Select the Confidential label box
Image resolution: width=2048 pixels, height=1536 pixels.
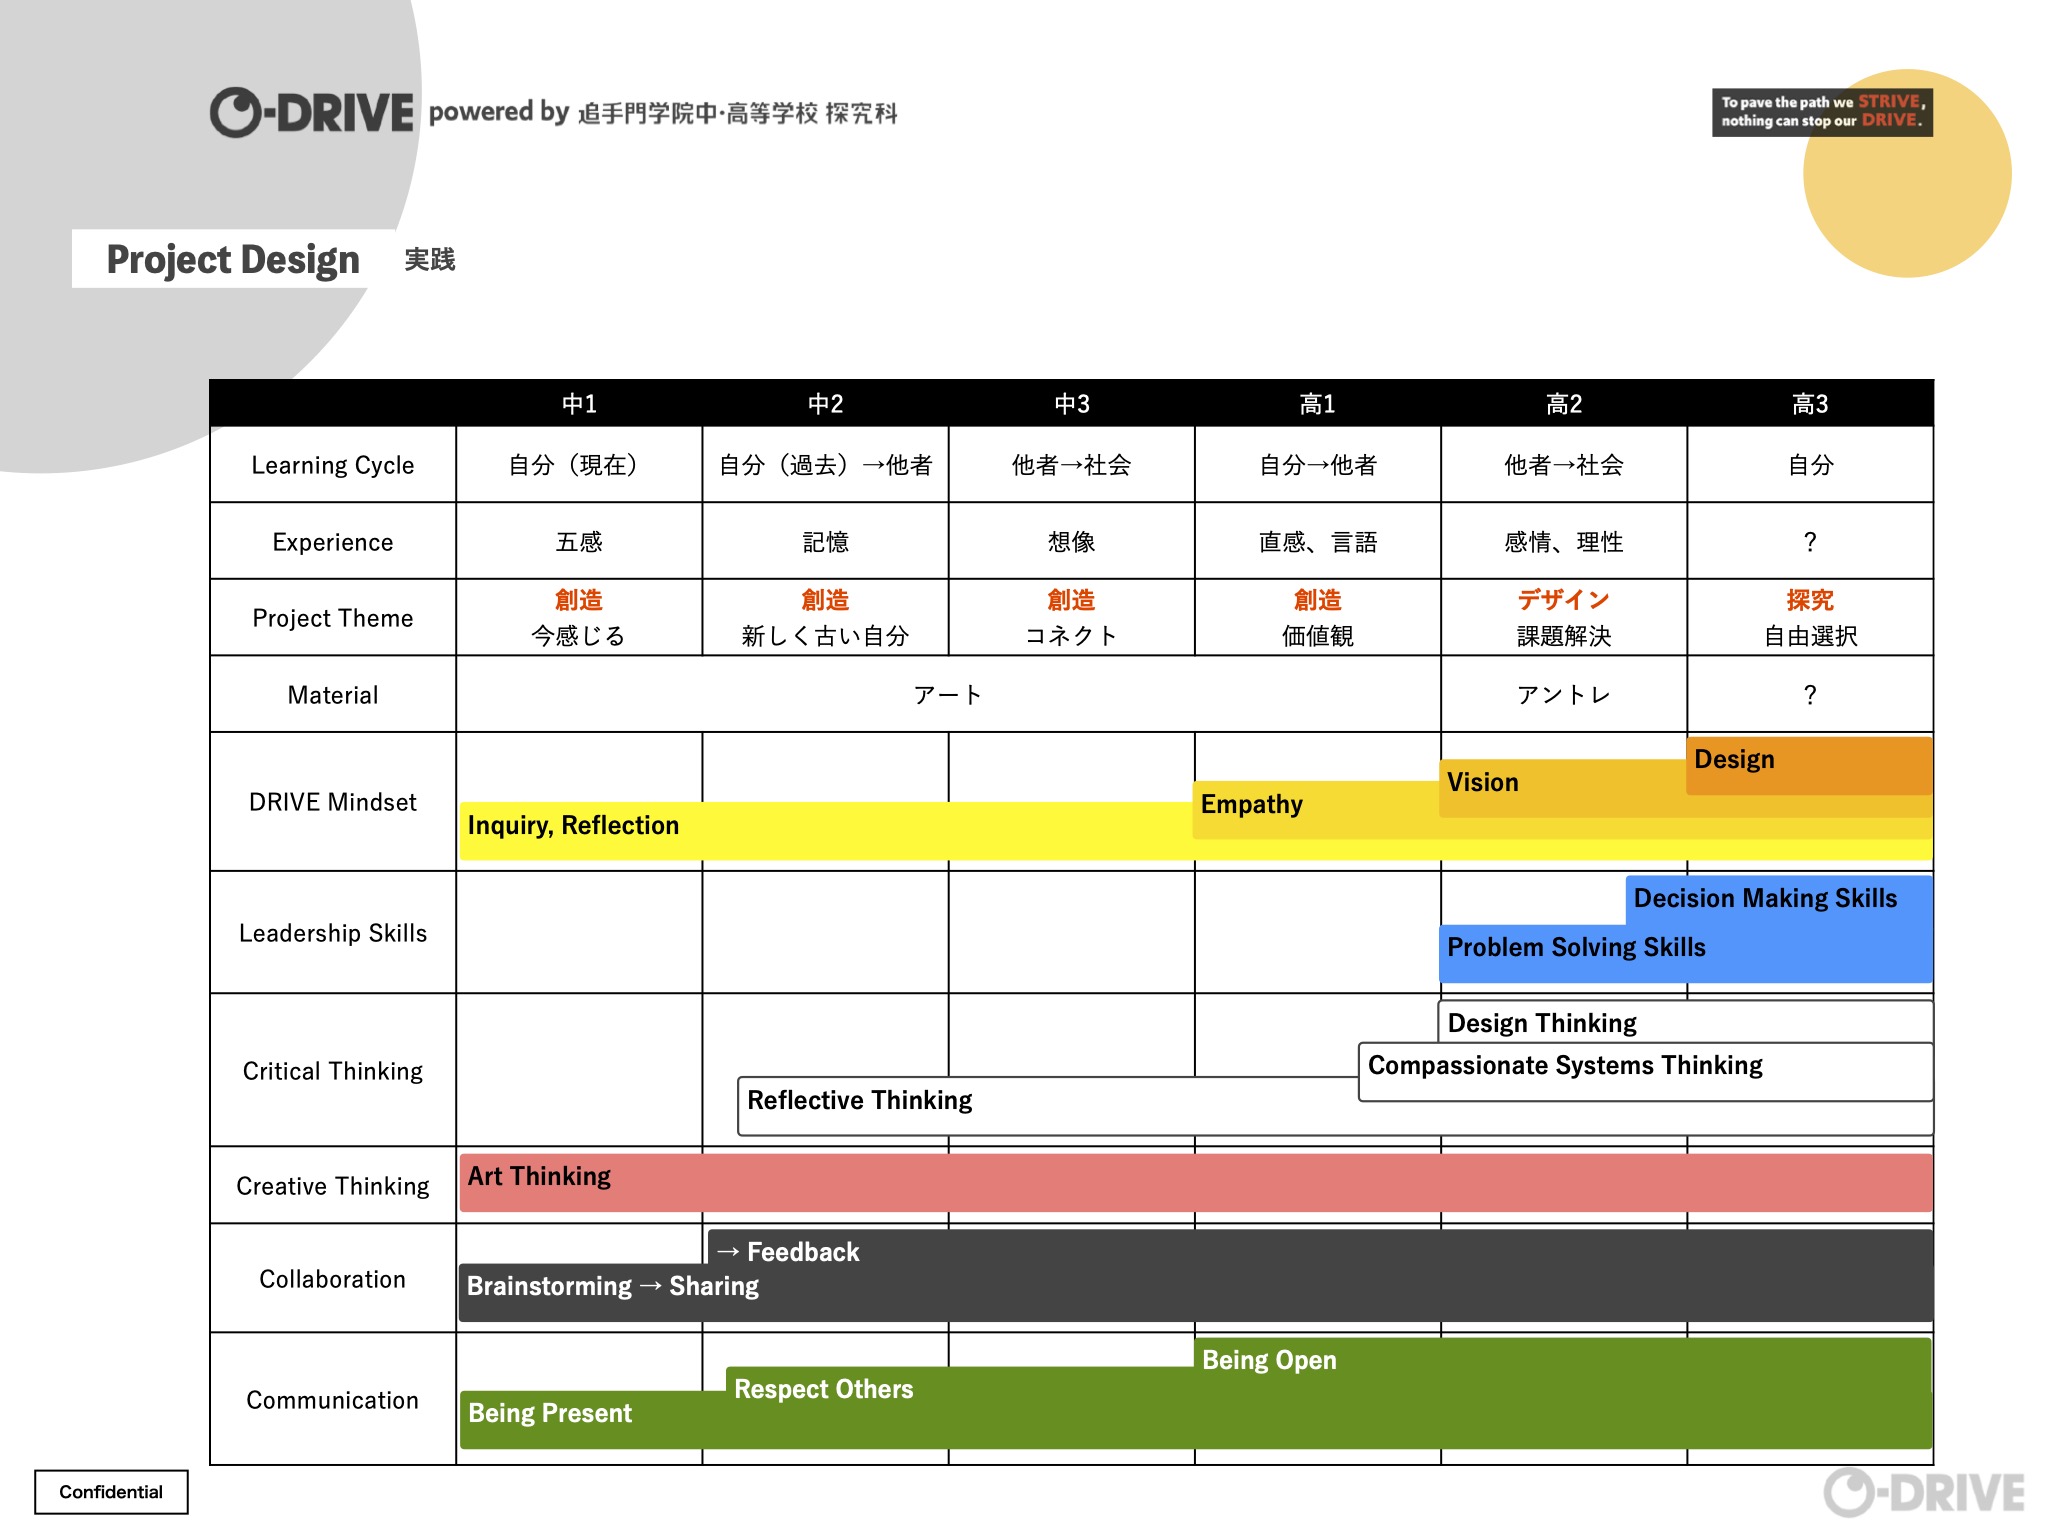coord(111,1491)
